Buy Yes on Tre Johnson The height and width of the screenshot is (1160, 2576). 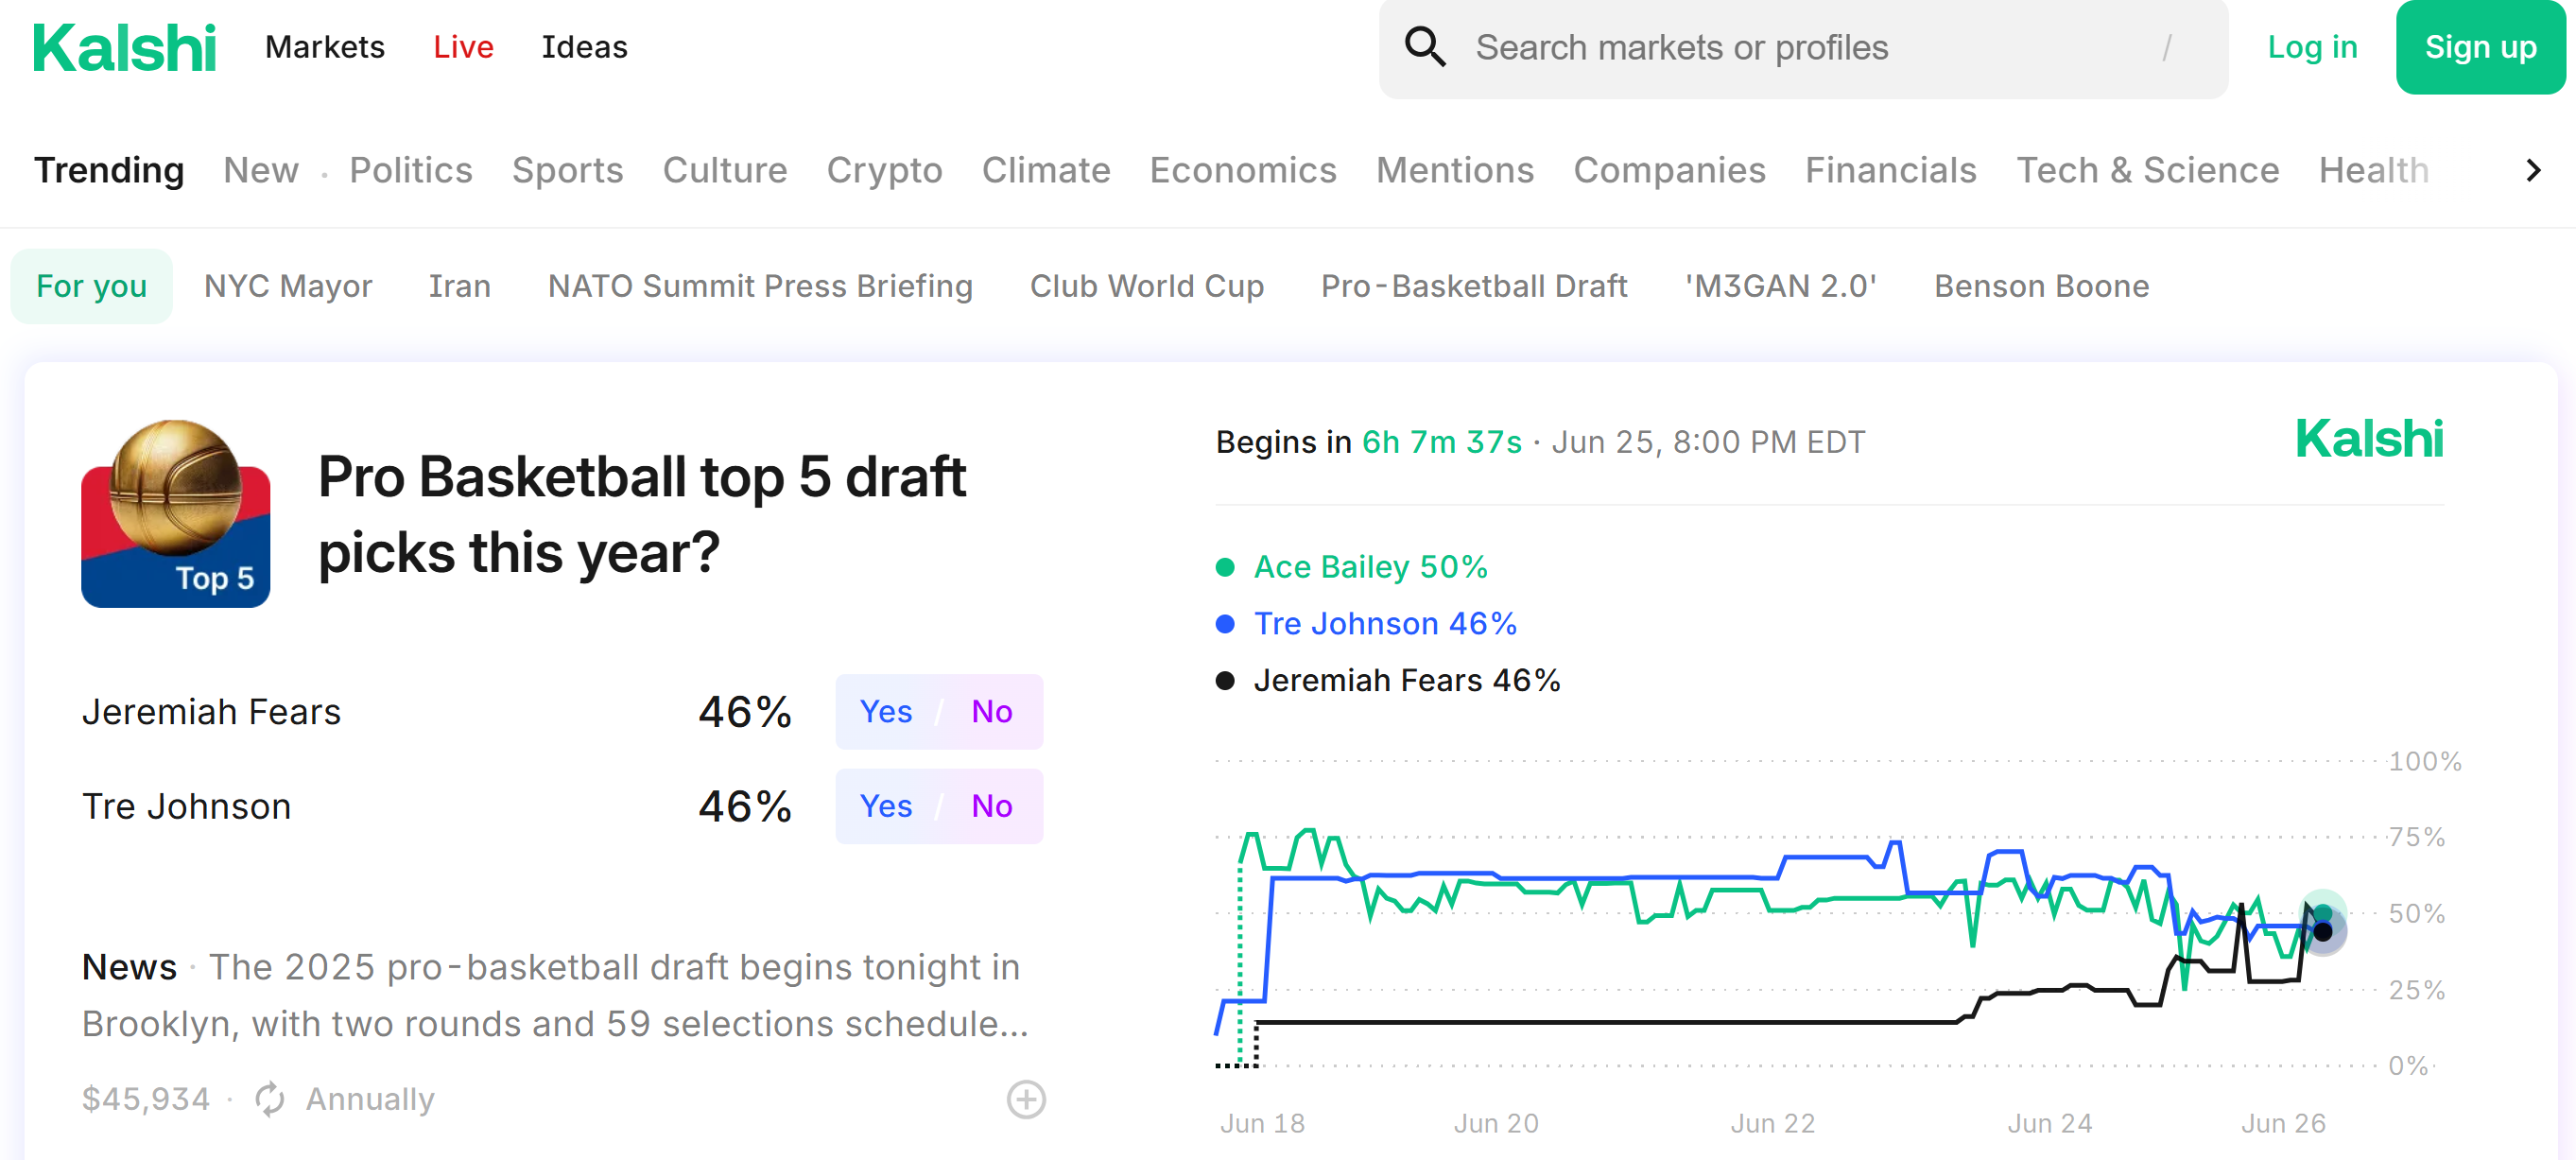[886, 806]
